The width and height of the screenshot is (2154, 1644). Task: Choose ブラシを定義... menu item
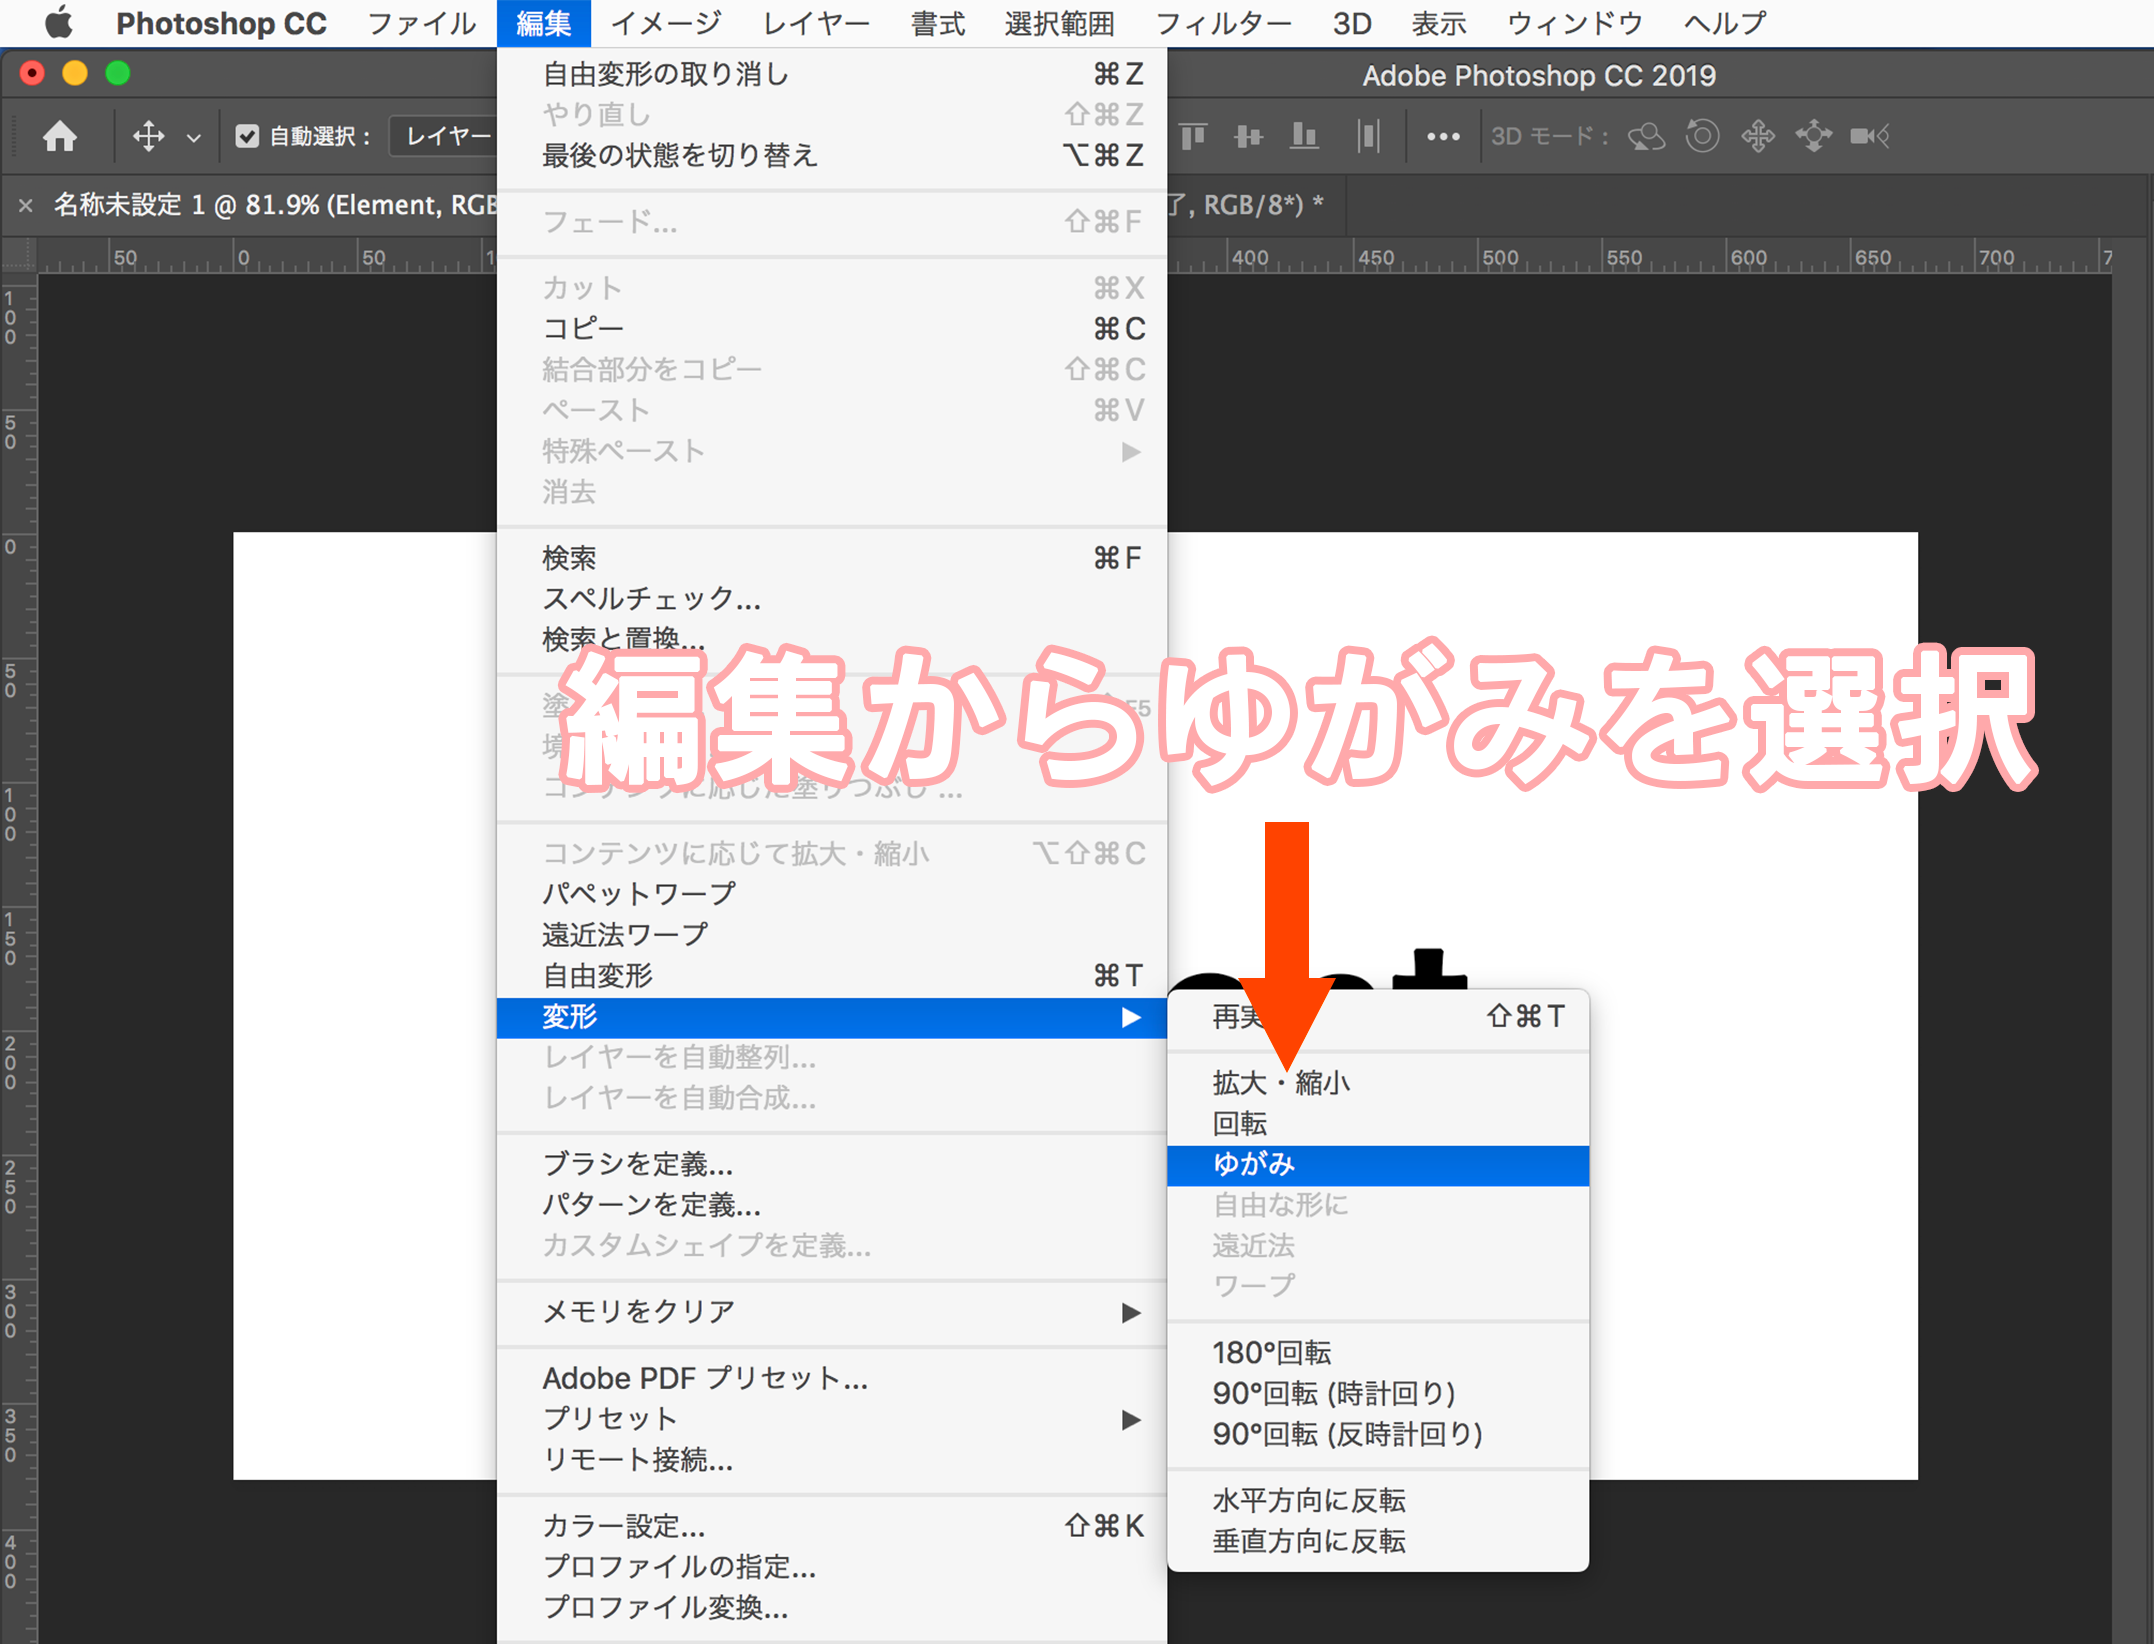pyautogui.click(x=832, y=1164)
